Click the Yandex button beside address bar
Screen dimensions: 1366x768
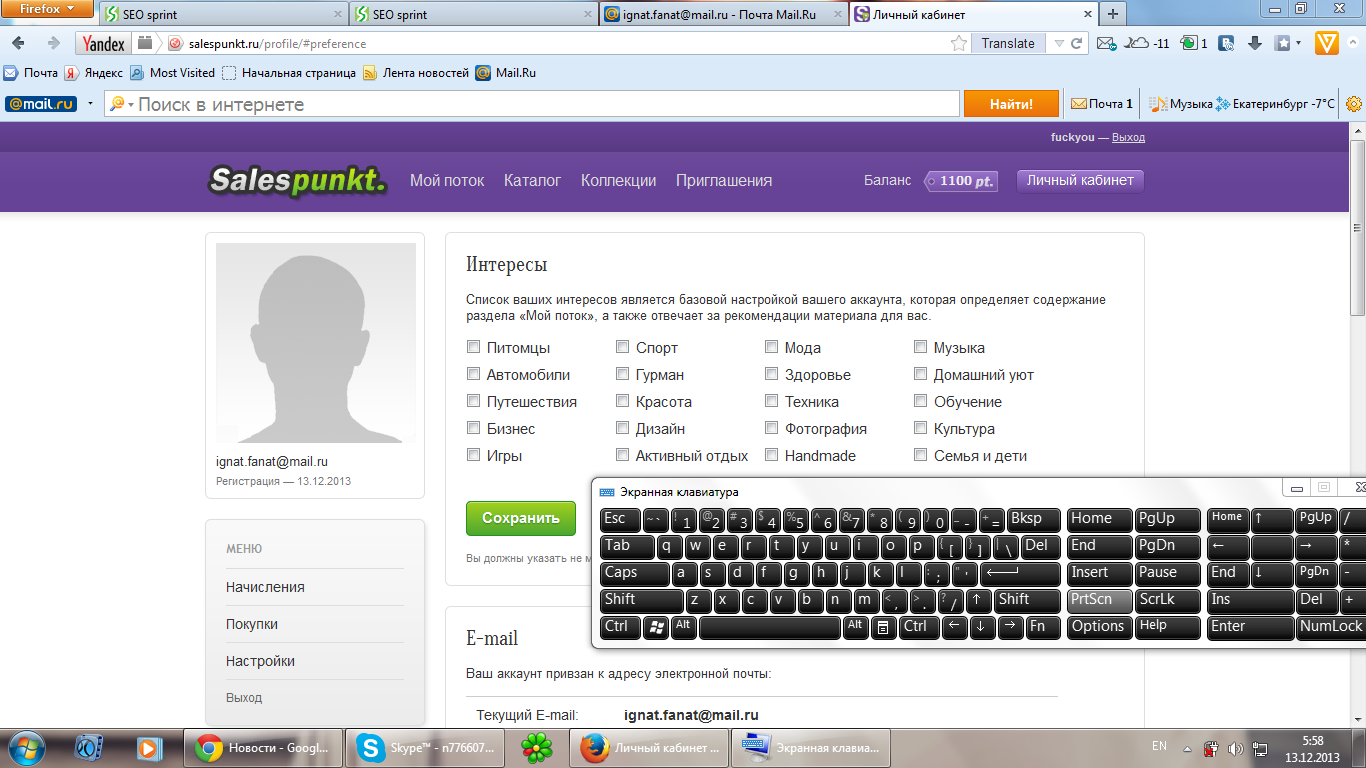click(x=104, y=43)
